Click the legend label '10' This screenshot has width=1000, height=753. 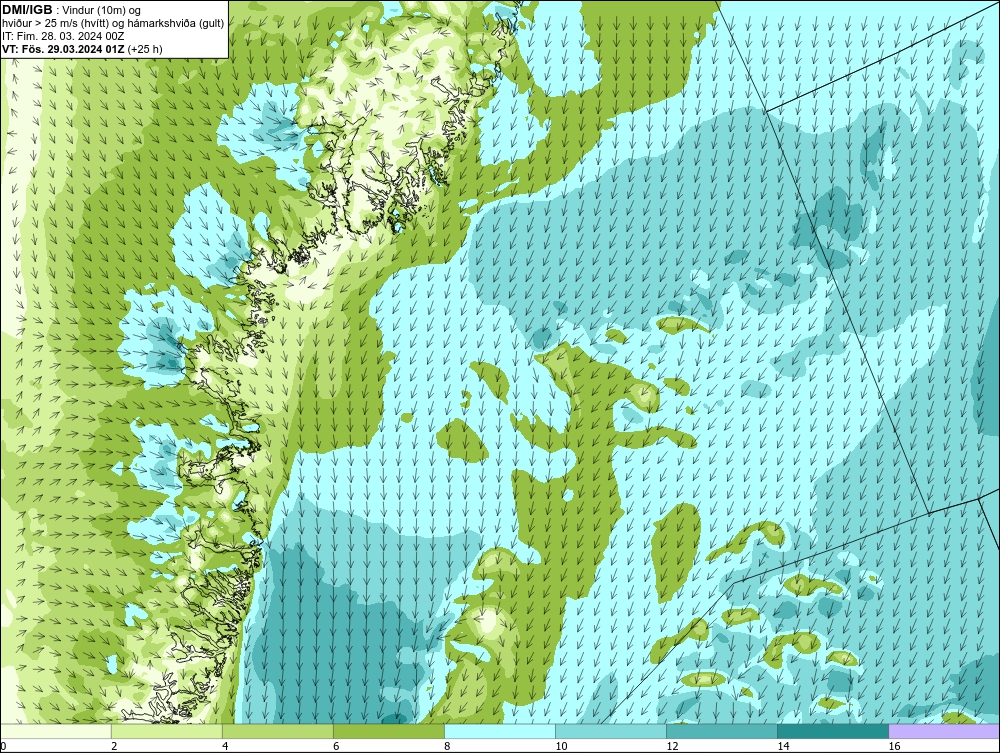(x=561, y=746)
